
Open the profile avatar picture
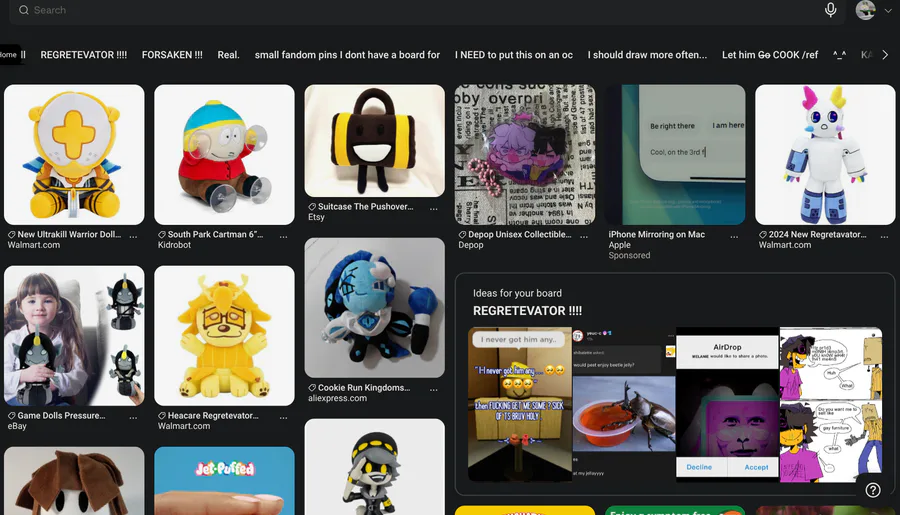(x=866, y=10)
